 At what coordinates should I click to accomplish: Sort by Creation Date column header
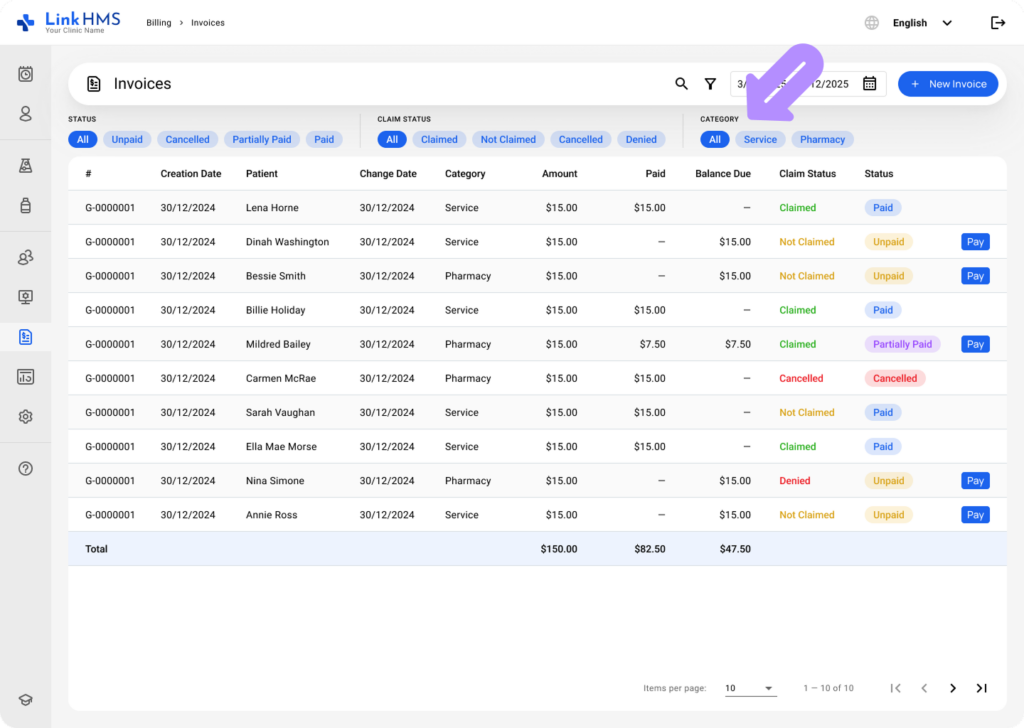[191, 174]
